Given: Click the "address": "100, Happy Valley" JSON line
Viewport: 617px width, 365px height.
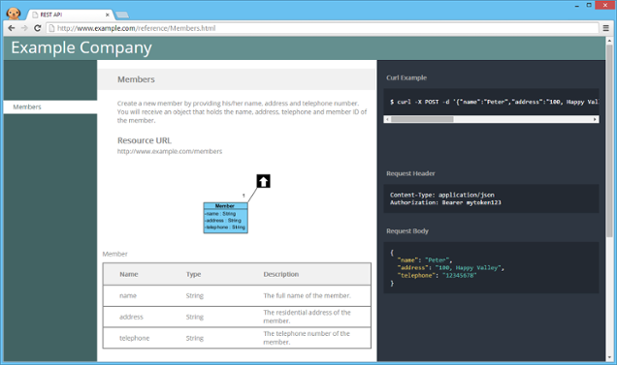Looking at the screenshot, I should coord(451,268).
